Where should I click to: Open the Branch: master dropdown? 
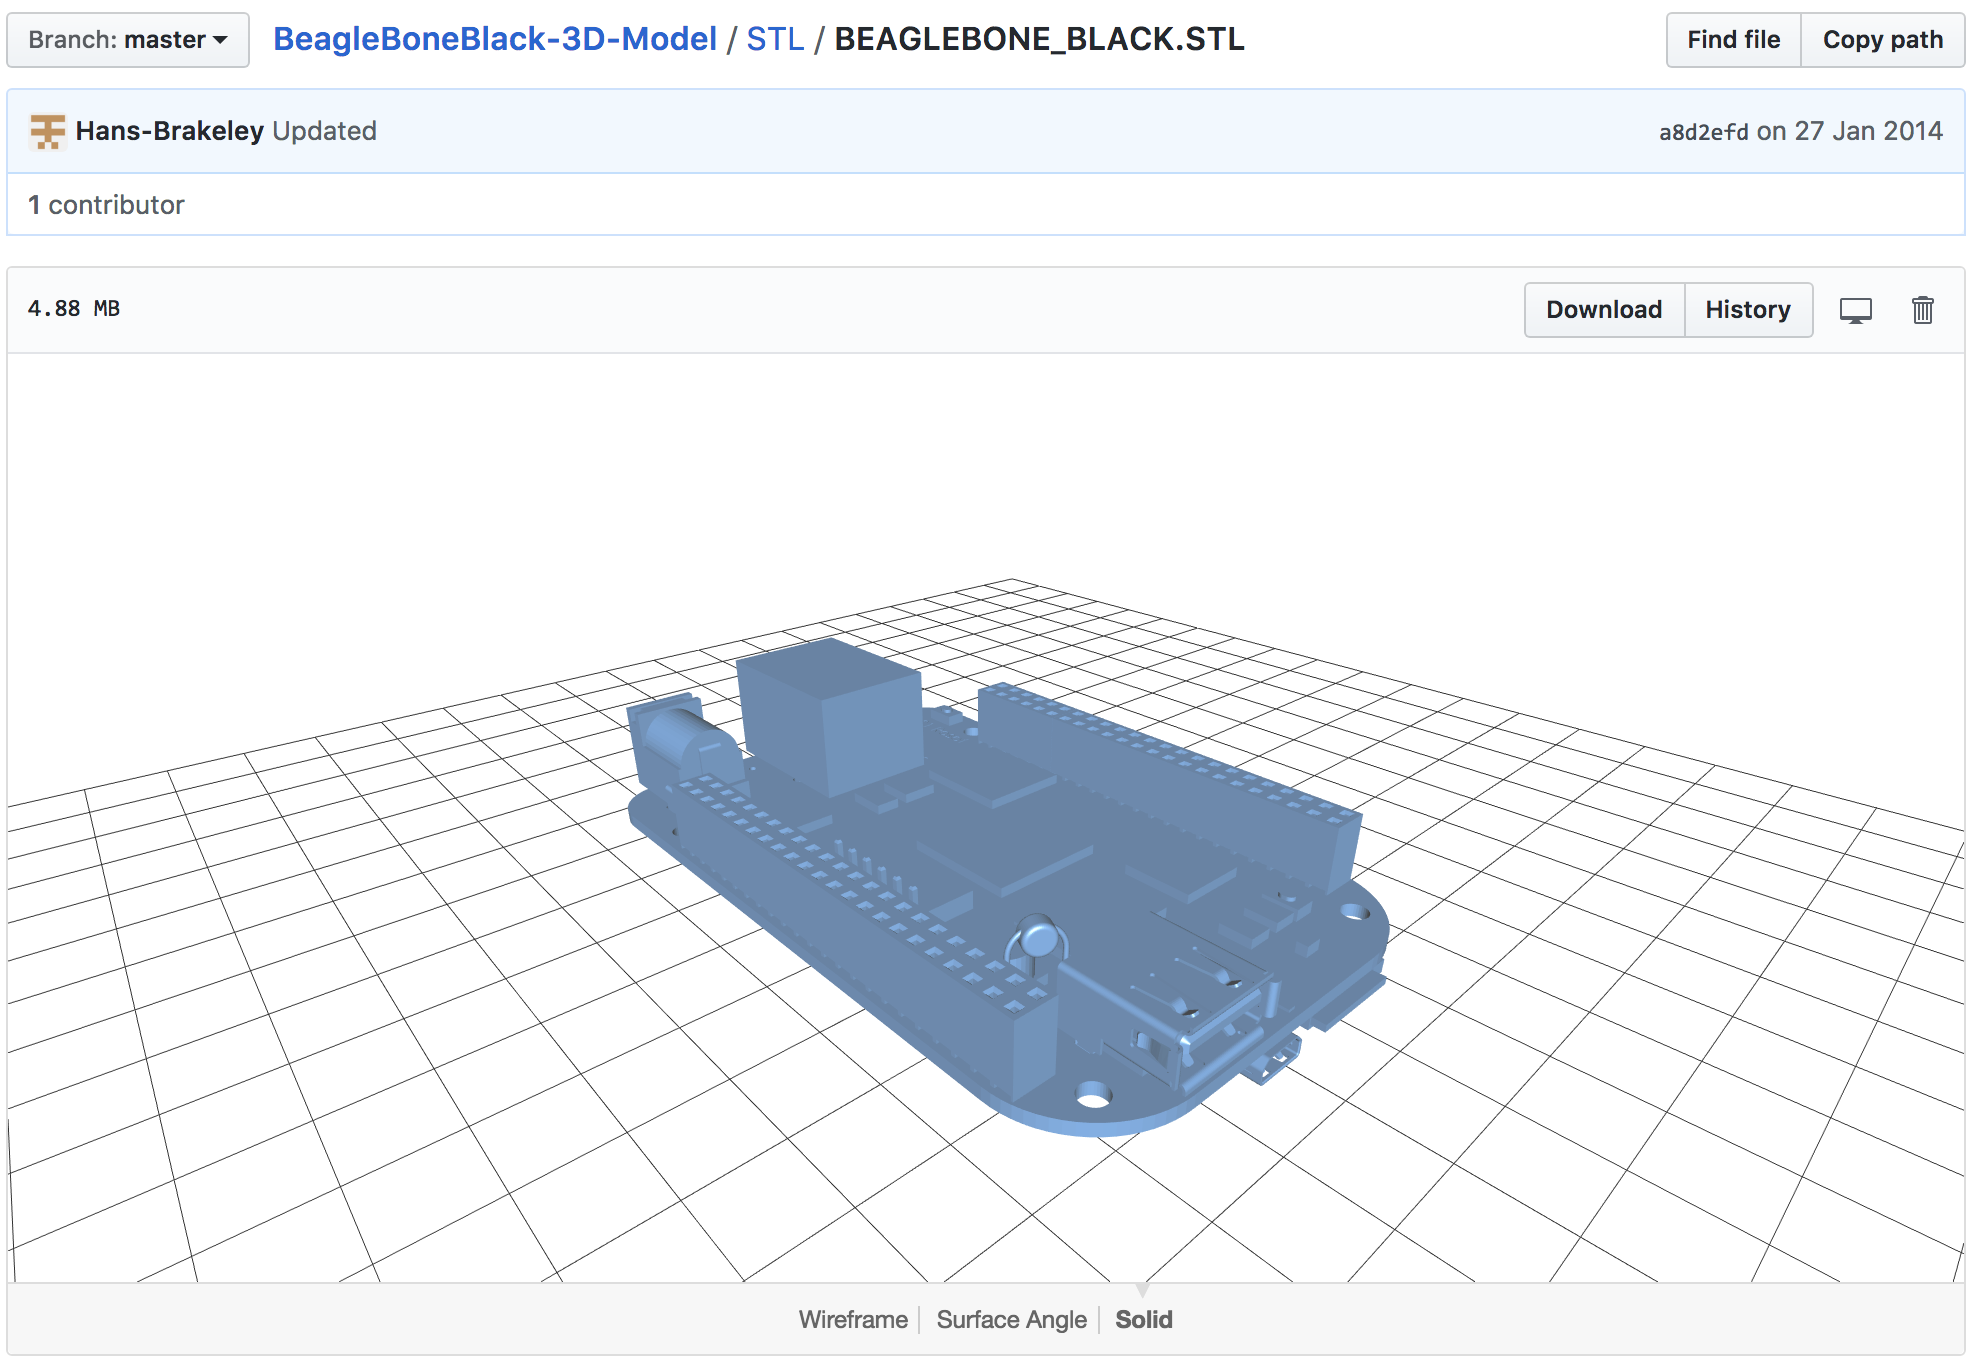click(128, 40)
